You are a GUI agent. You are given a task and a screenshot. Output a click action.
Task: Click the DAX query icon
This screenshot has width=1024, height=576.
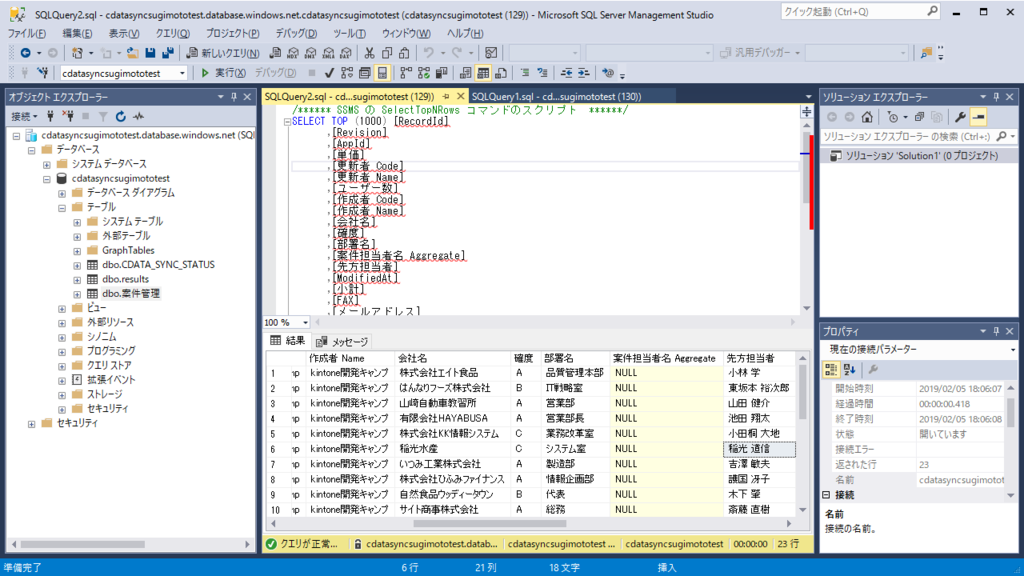(346, 53)
